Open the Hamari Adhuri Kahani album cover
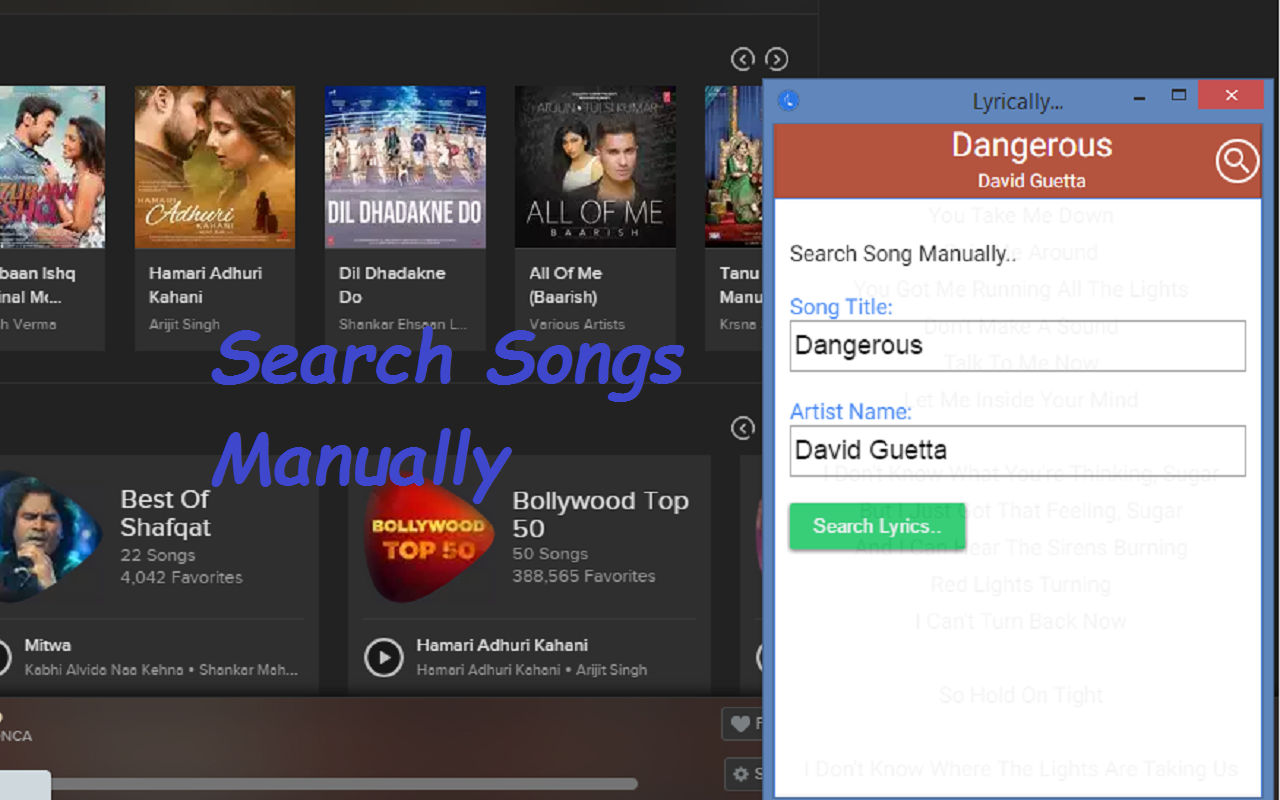The image size is (1280, 800). [x=215, y=167]
